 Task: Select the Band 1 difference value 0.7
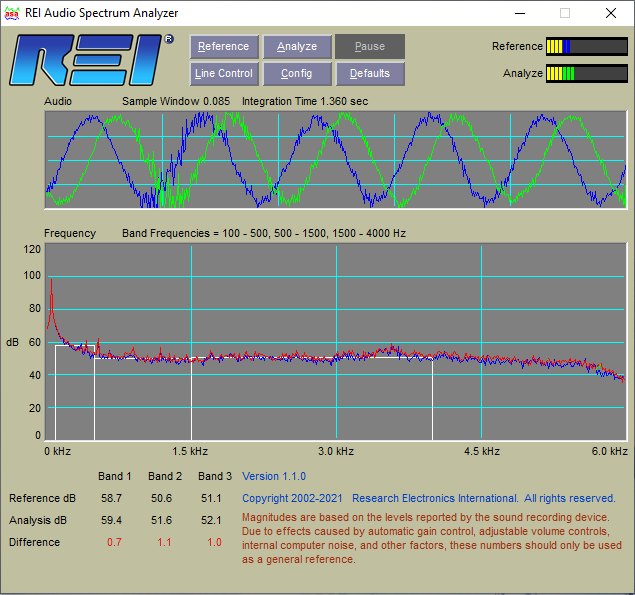coord(114,542)
